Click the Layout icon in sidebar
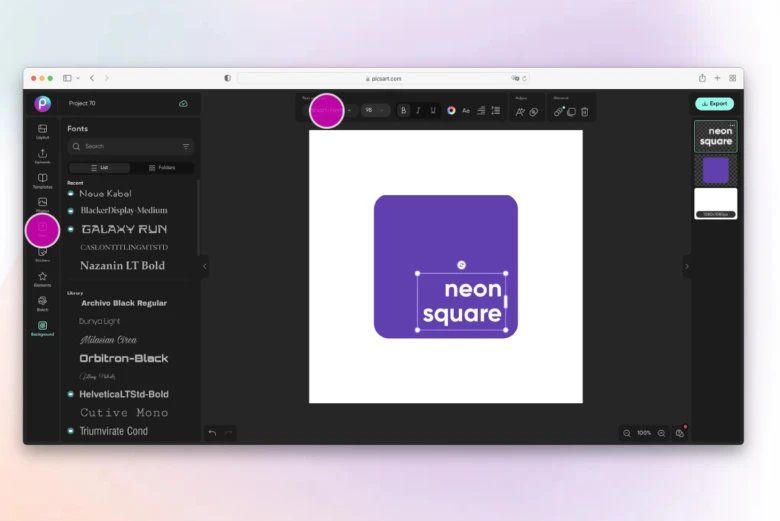The image size is (780, 521). (x=42, y=130)
